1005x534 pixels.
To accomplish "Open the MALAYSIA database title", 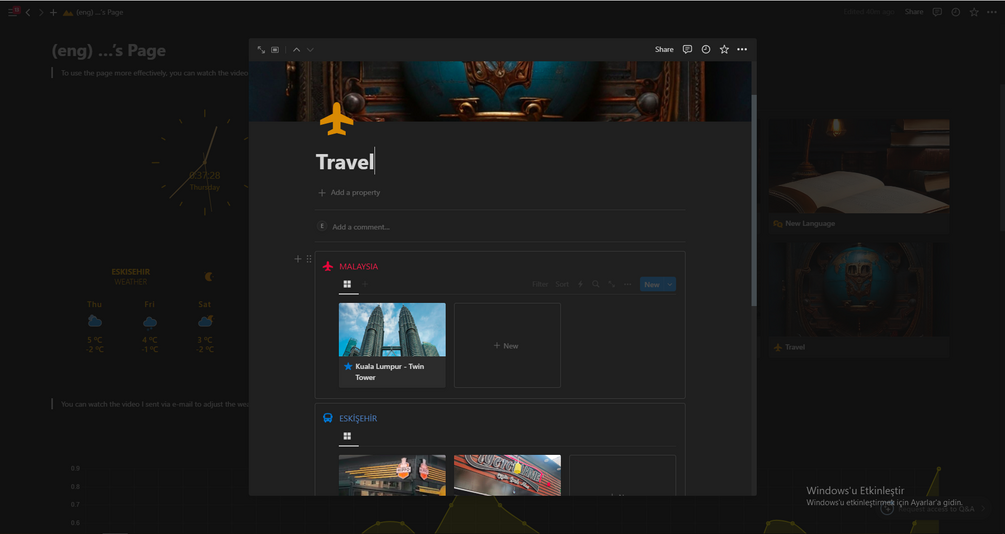I will coord(358,266).
